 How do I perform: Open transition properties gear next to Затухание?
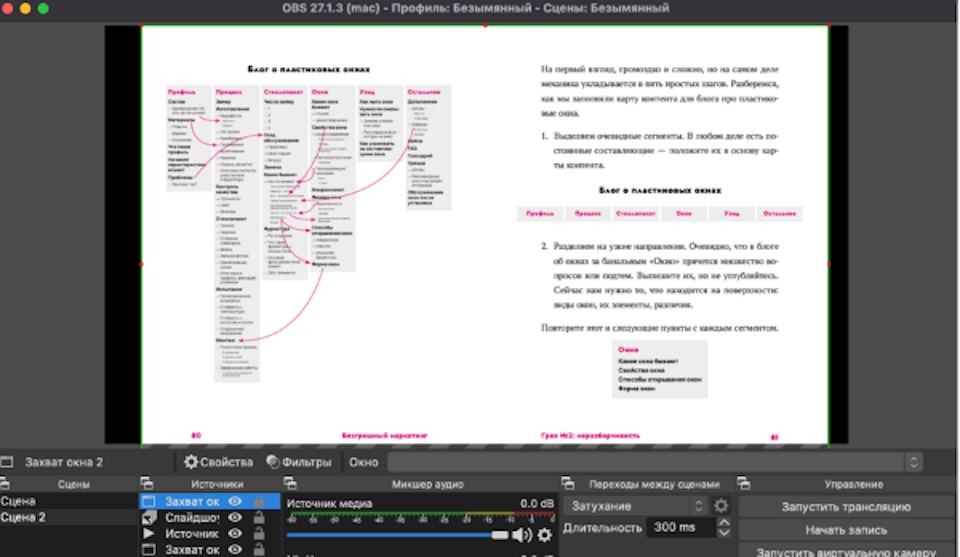[x=721, y=506]
